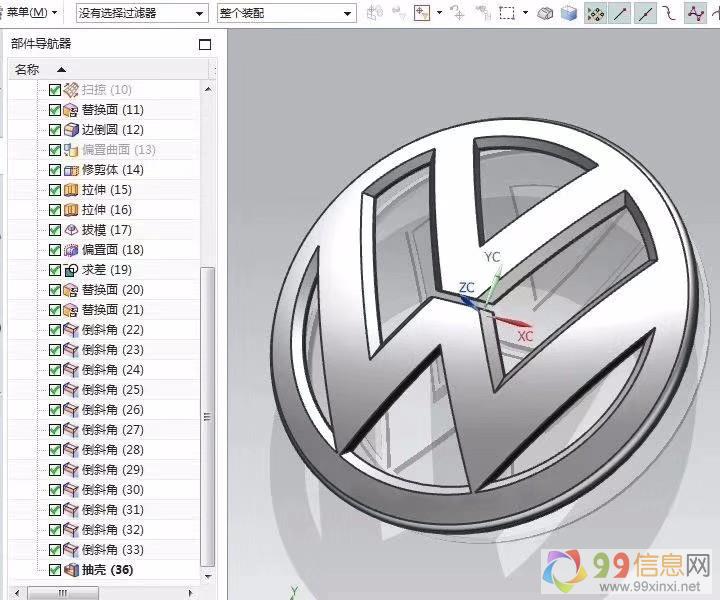
Task: Click the blue solid cube toolbar icon
Action: [568, 13]
